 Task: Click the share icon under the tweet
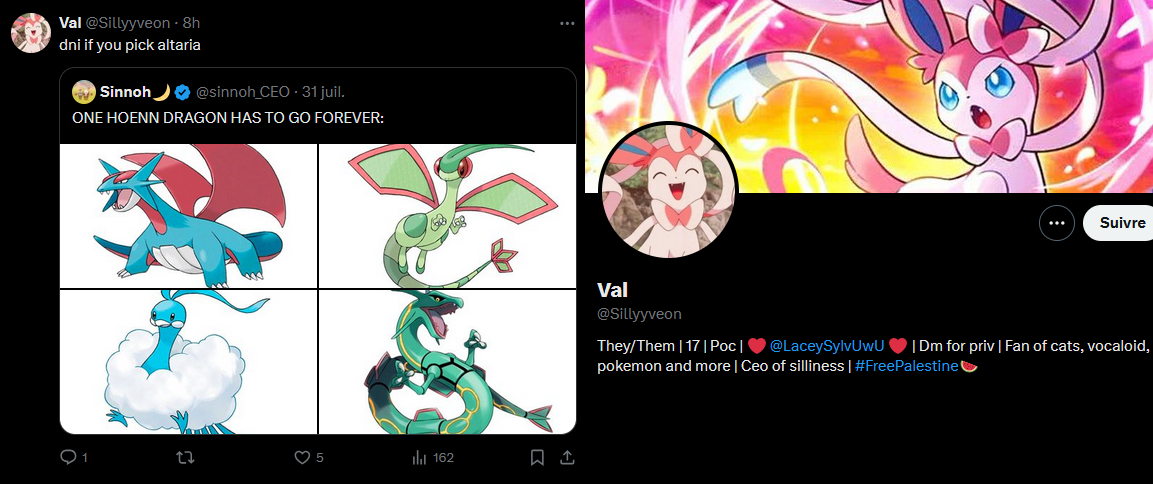pyautogui.click(x=567, y=458)
